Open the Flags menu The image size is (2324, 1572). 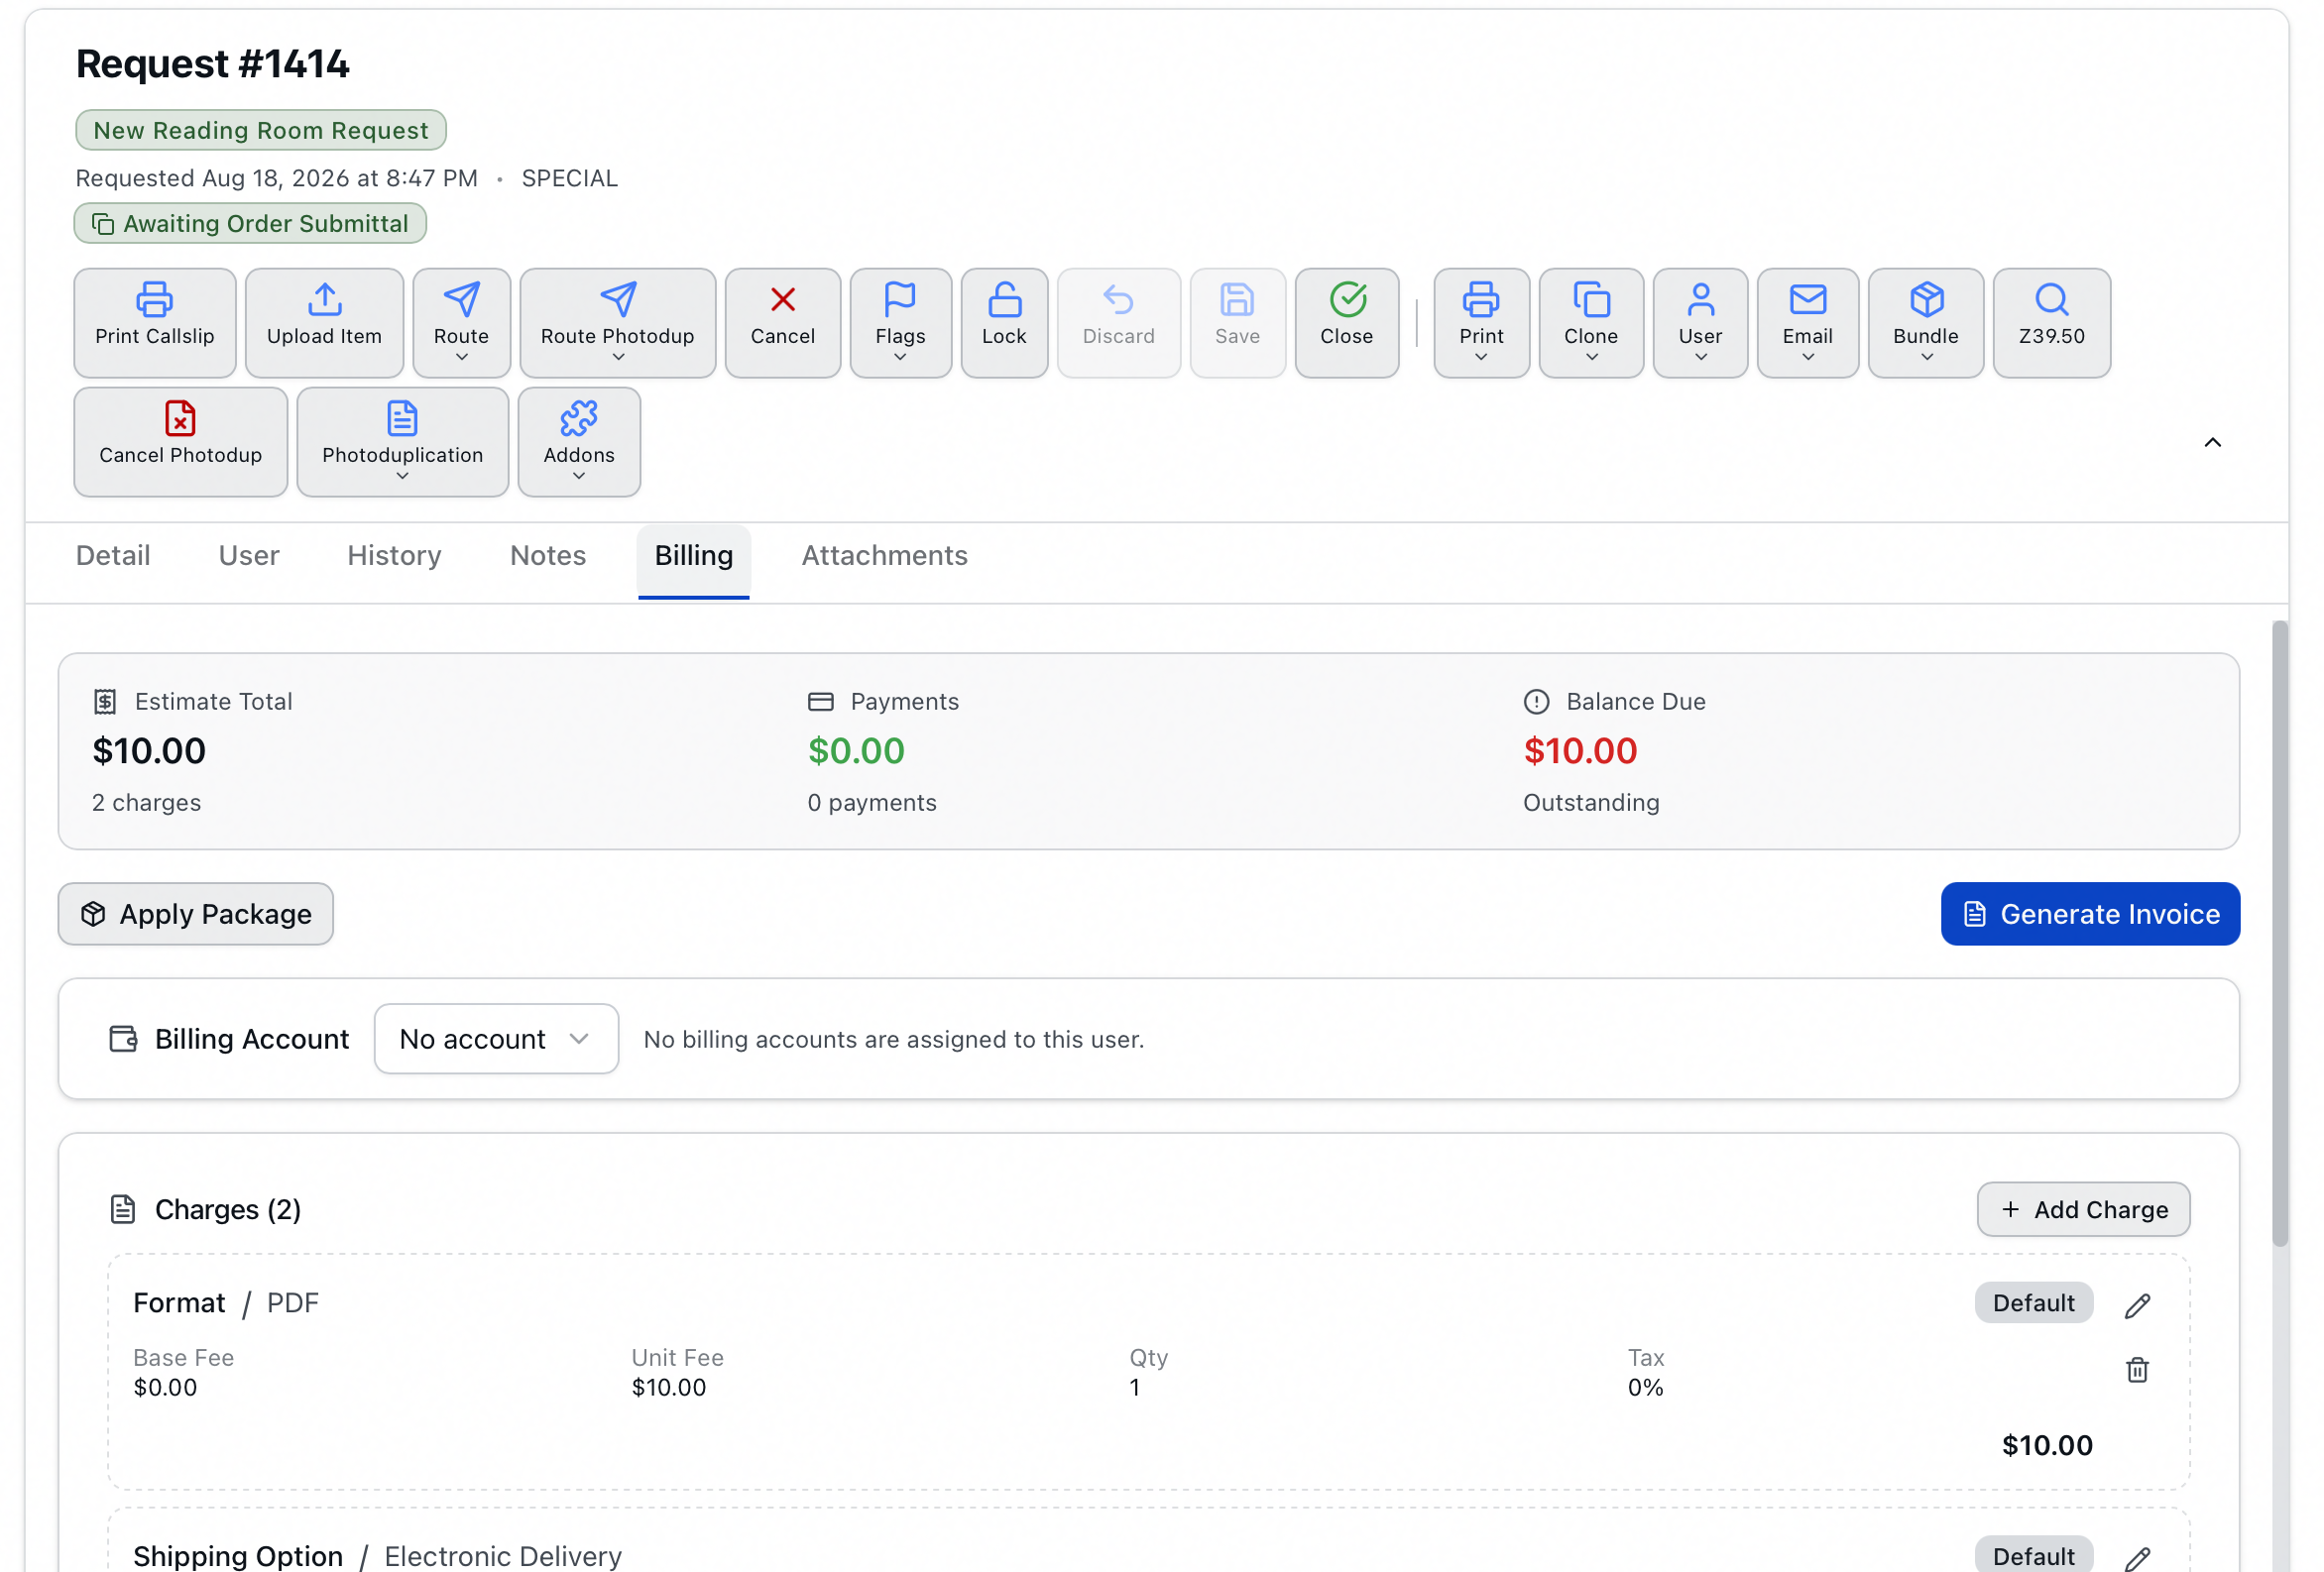click(x=900, y=322)
